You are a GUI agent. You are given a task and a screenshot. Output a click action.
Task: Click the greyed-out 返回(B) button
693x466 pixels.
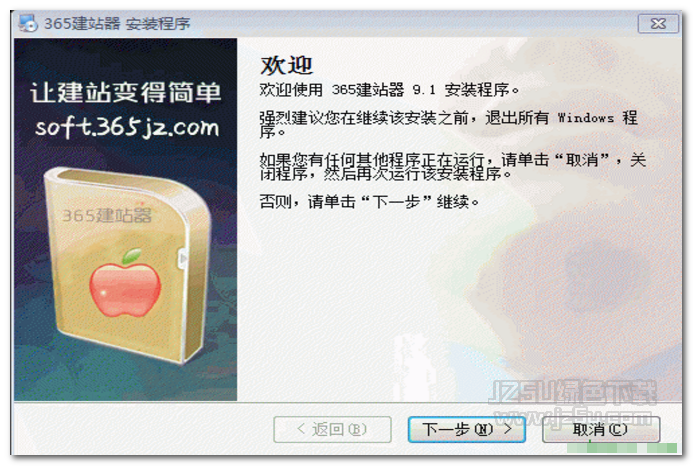pyautogui.click(x=332, y=429)
